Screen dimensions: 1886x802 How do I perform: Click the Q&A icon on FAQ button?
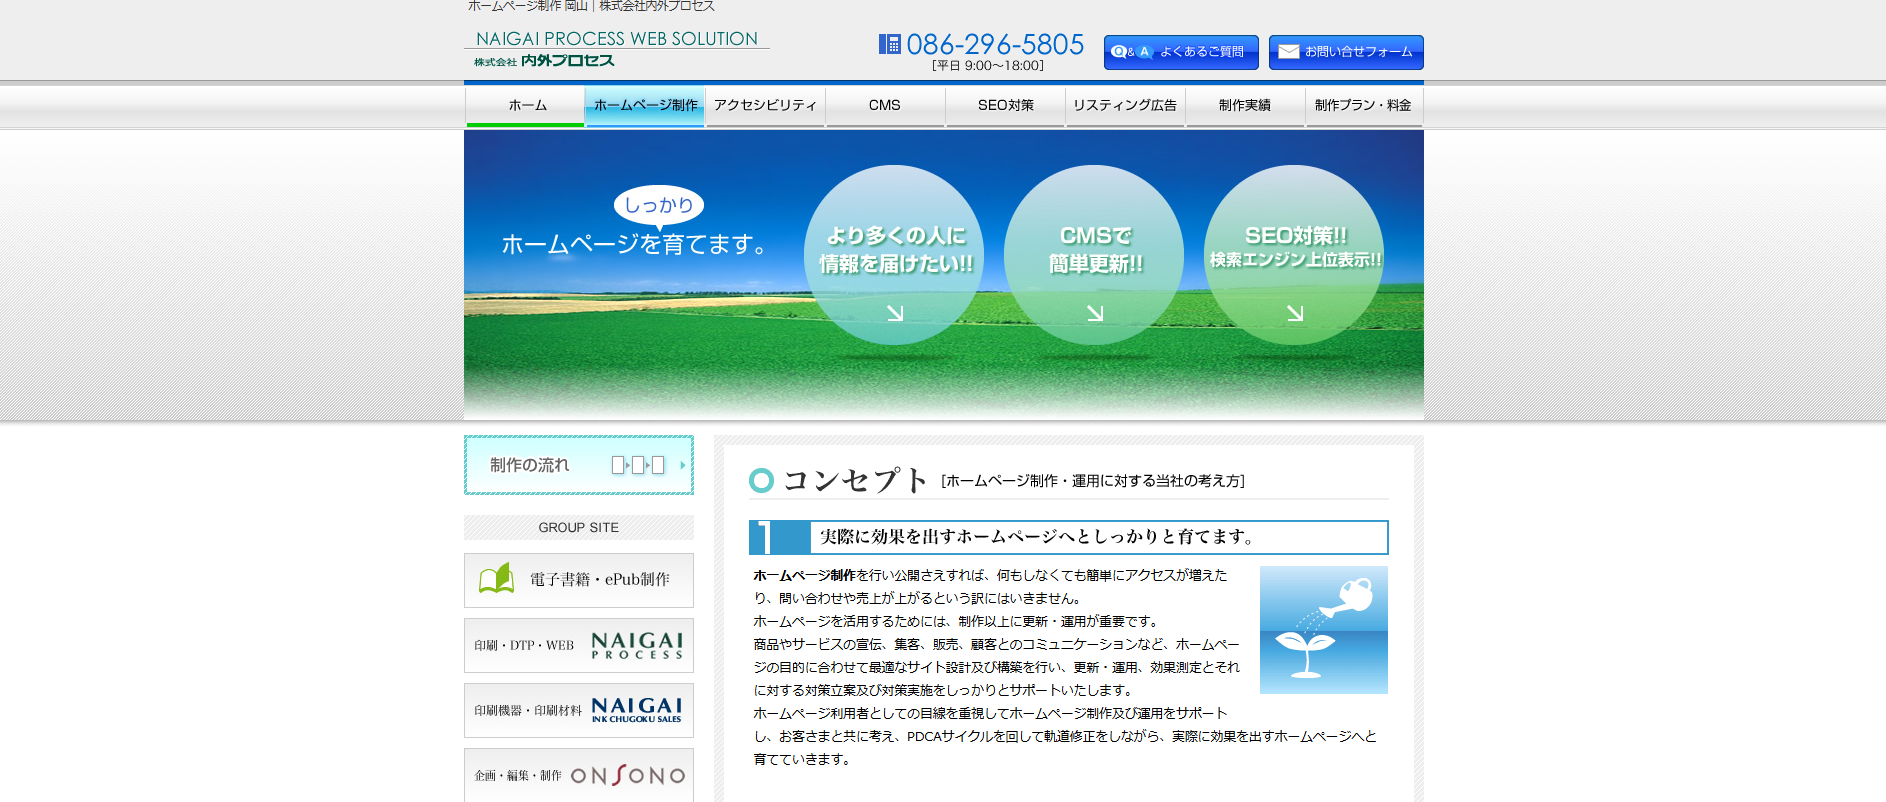click(1131, 52)
